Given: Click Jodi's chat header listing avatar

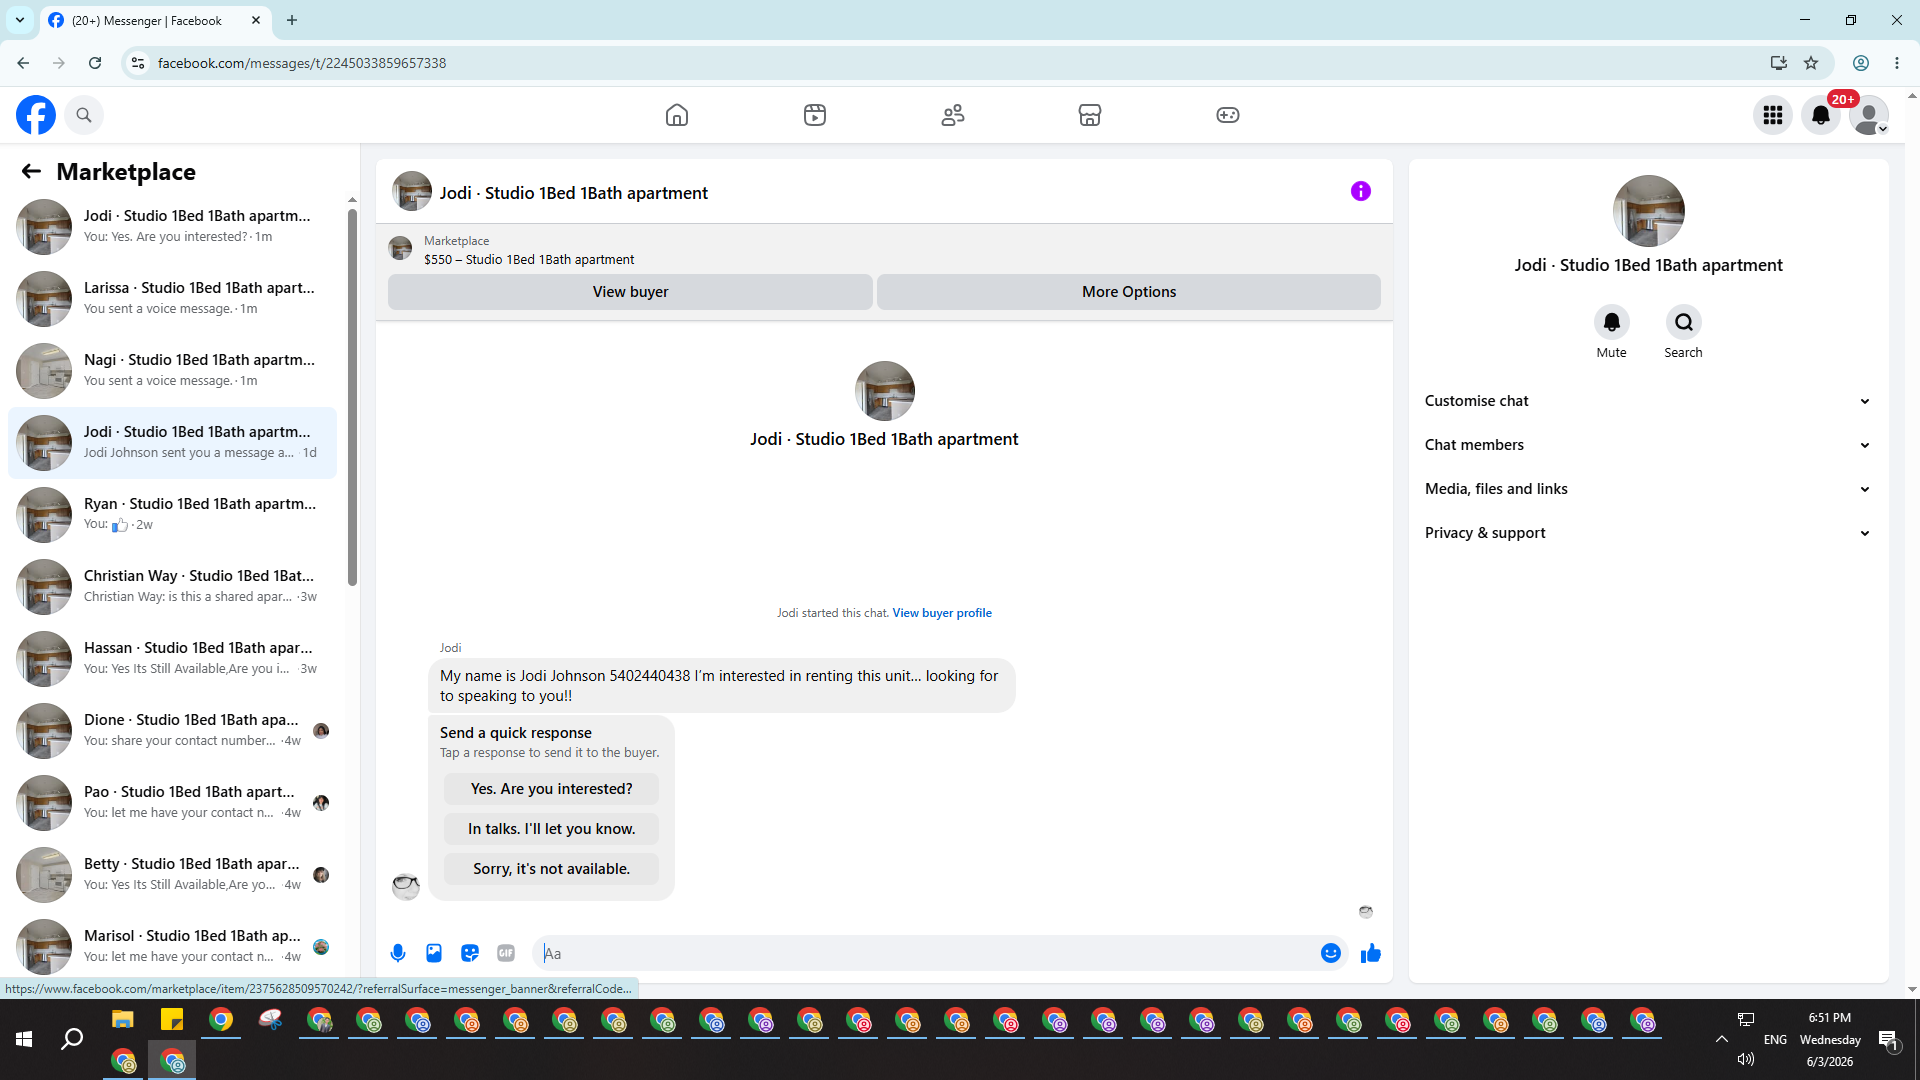Looking at the screenshot, I should click(412, 191).
